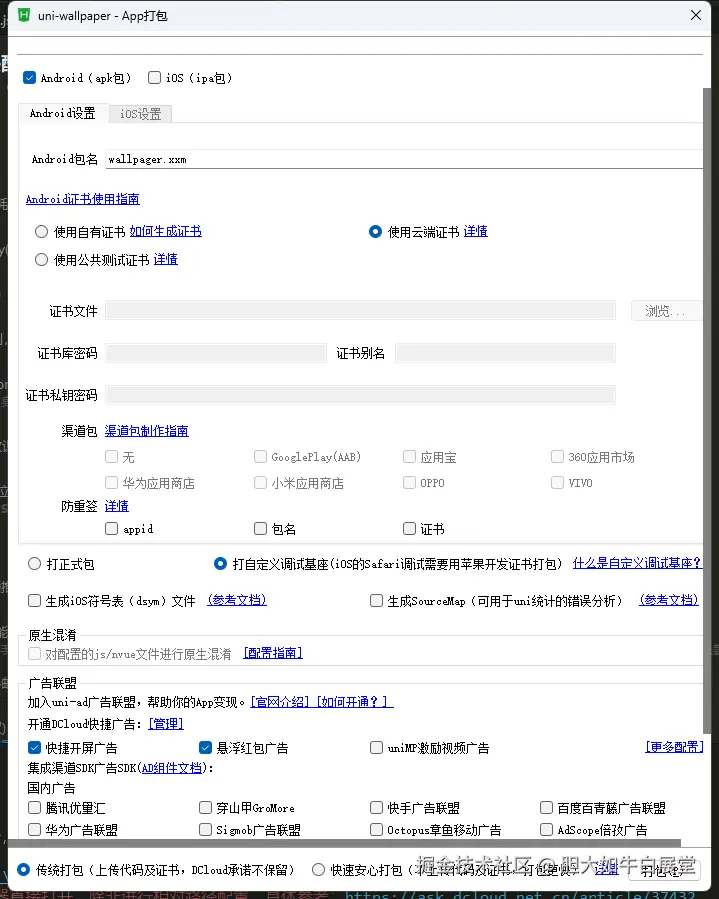Open the 渠道包制作指南 link

(x=147, y=431)
